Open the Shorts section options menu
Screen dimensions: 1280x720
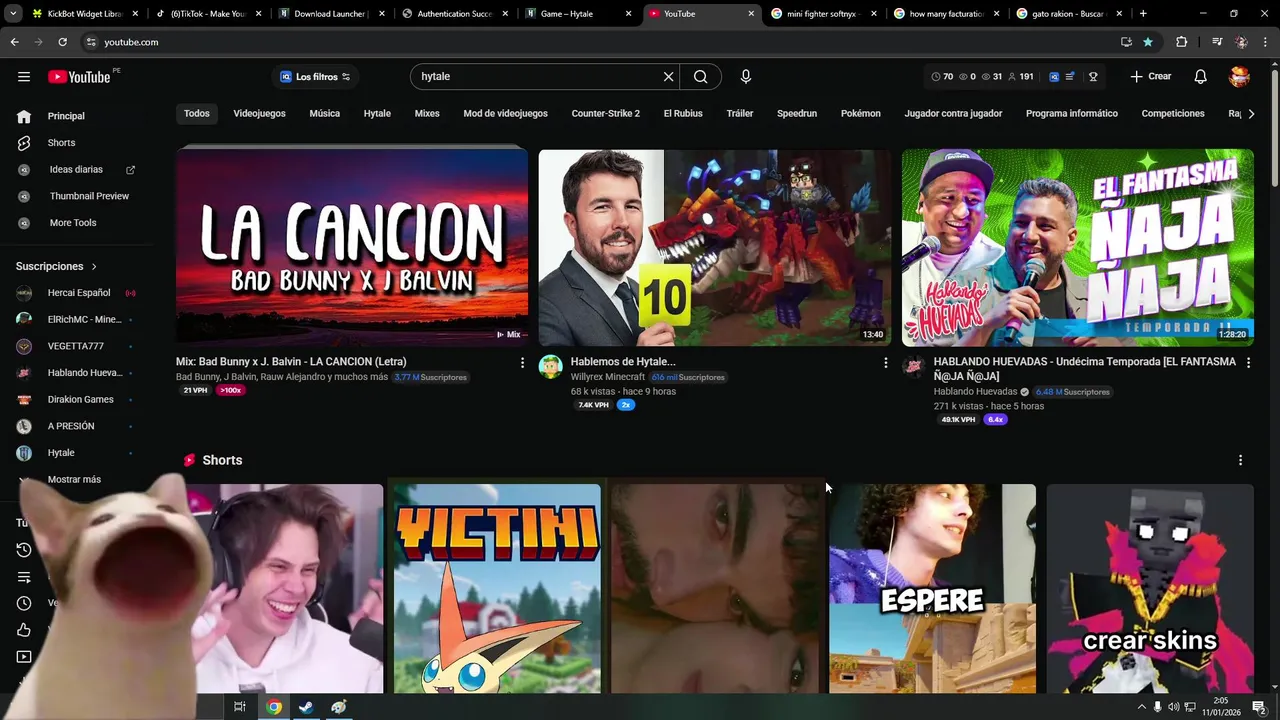click(x=1240, y=460)
